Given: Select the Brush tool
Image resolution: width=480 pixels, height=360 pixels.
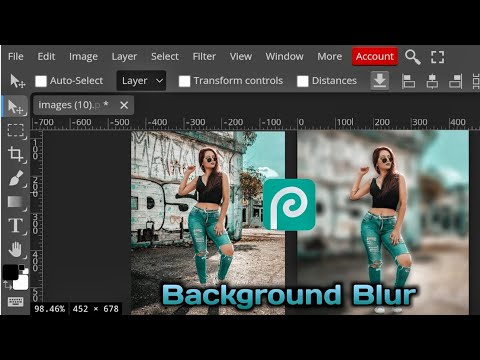Looking at the screenshot, I should tap(15, 178).
